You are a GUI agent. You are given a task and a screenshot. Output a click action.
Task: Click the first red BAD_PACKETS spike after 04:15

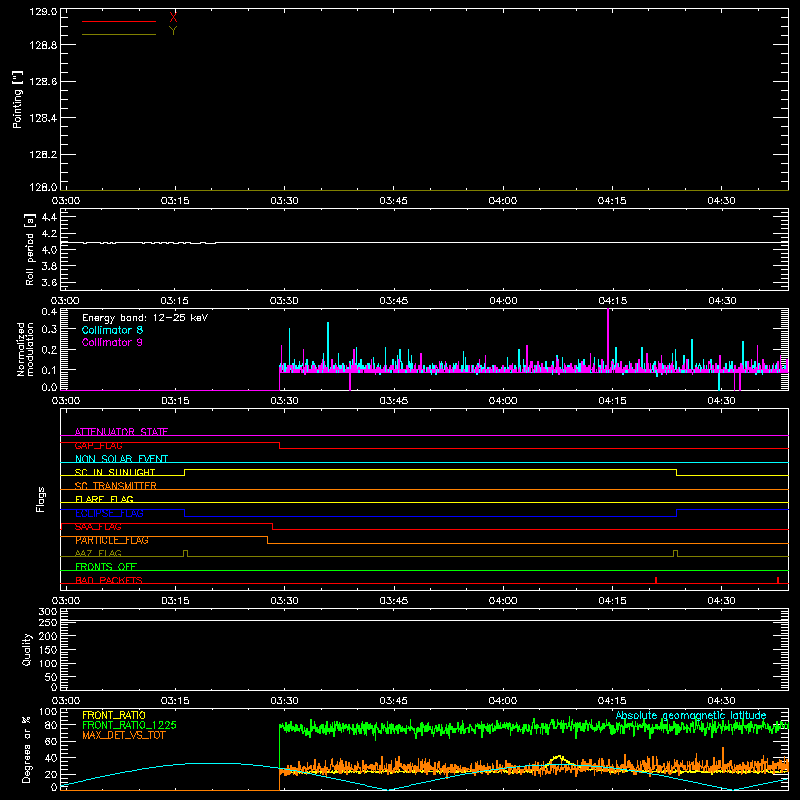point(656,580)
